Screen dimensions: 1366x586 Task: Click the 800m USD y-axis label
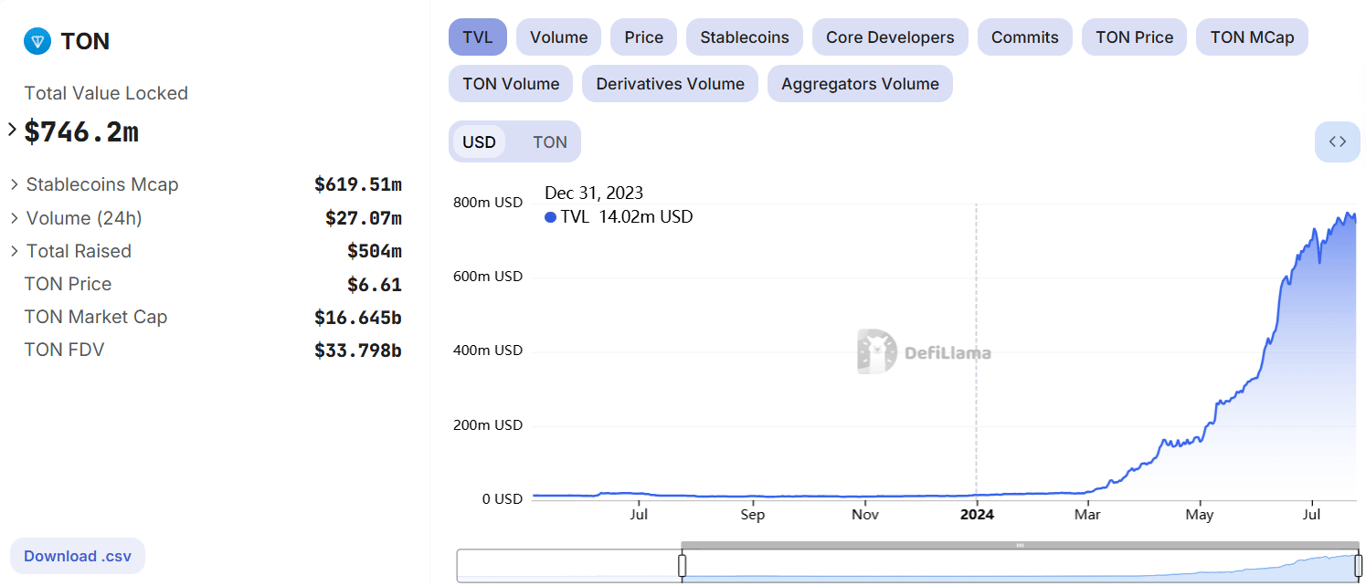pyautogui.click(x=488, y=202)
